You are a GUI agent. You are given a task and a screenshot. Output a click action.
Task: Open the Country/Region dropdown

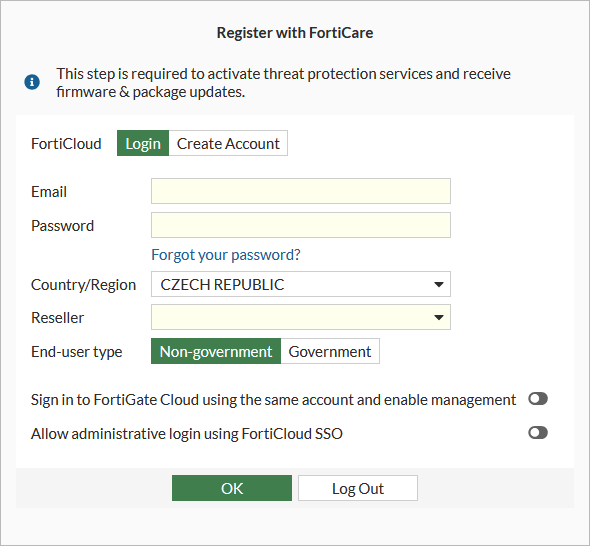tap(301, 284)
